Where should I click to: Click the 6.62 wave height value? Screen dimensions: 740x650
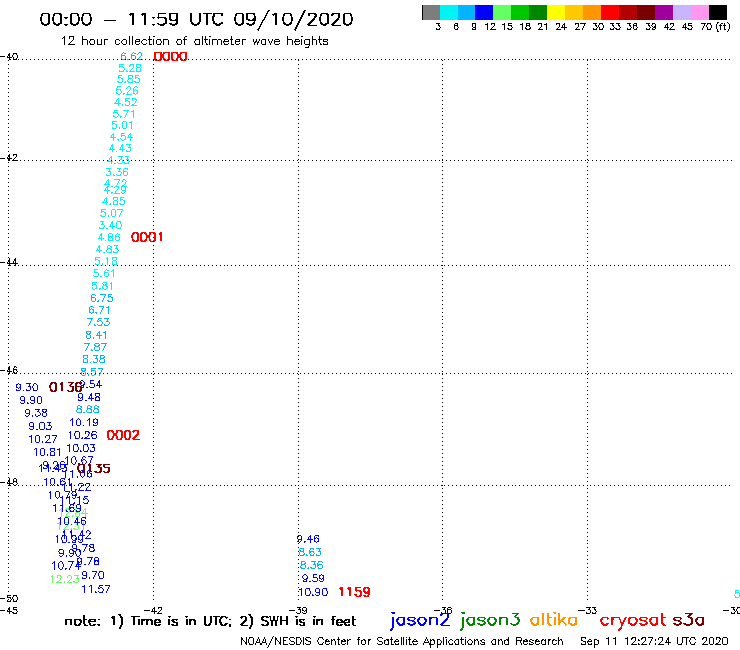(131, 57)
